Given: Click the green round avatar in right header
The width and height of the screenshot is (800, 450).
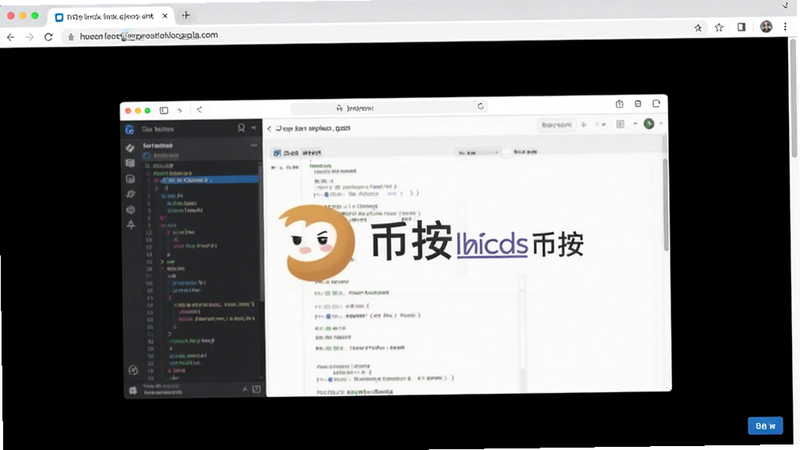Looking at the screenshot, I should pos(649,124).
